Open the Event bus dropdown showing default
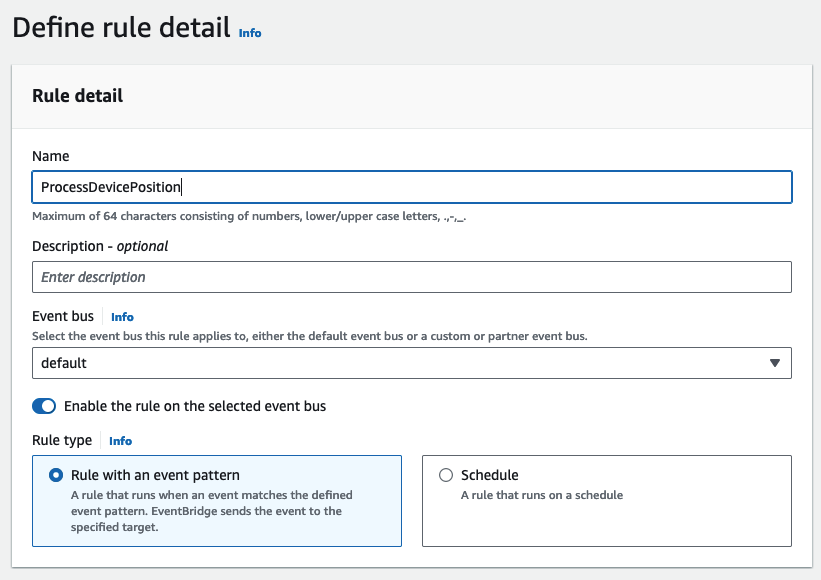The width and height of the screenshot is (821, 580). coord(411,363)
